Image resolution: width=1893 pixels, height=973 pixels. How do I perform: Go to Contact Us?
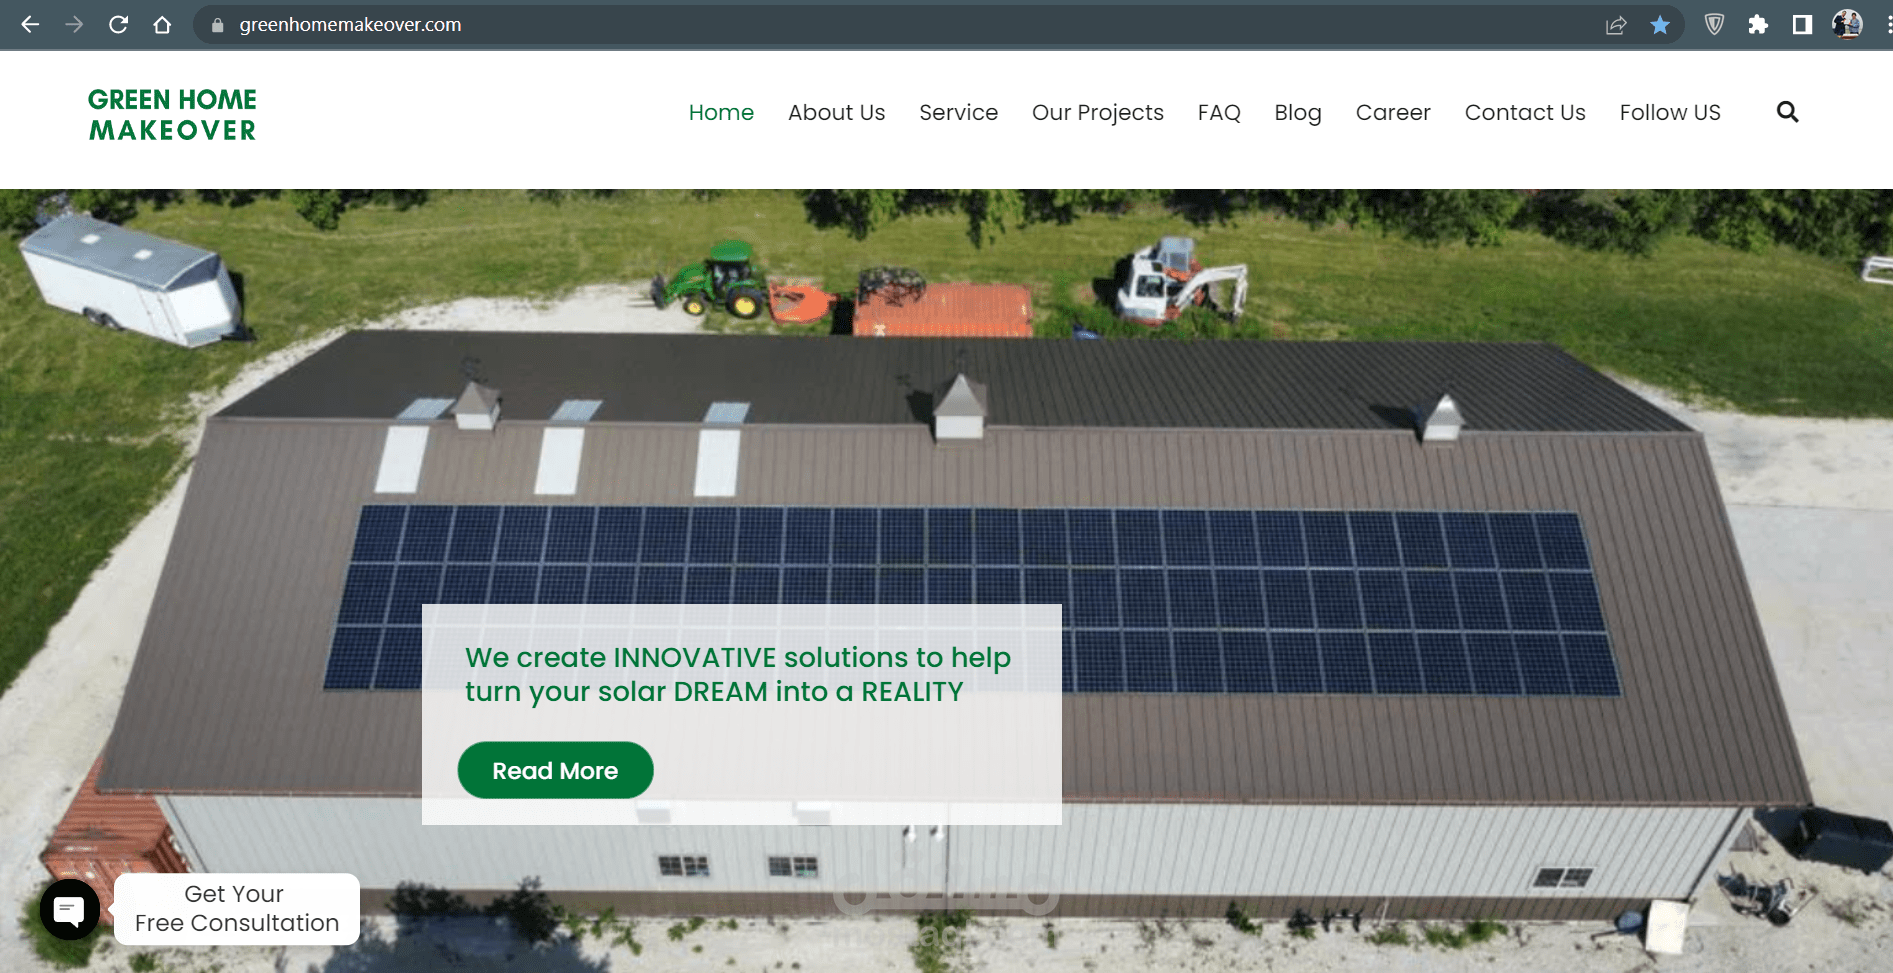pyautogui.click(x=1525, y=113)
